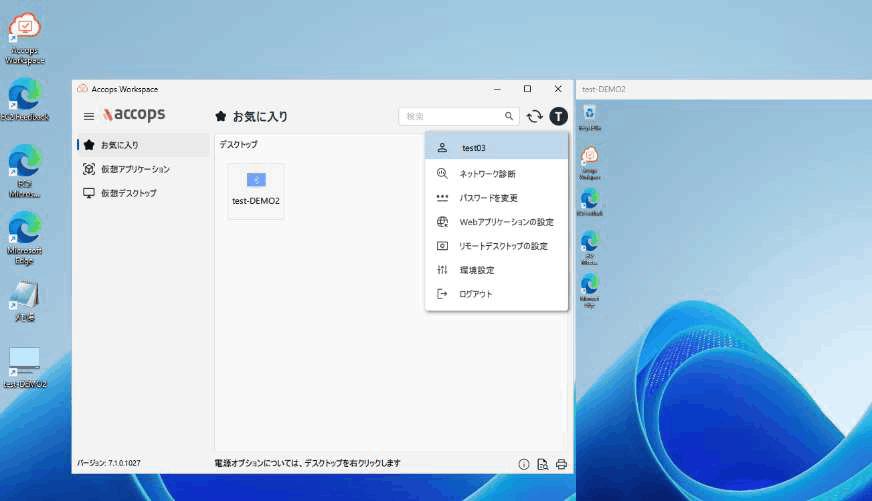Click the printer icon in status bar
The height and width of the screenshot is (501, 872).
[561, 464]
